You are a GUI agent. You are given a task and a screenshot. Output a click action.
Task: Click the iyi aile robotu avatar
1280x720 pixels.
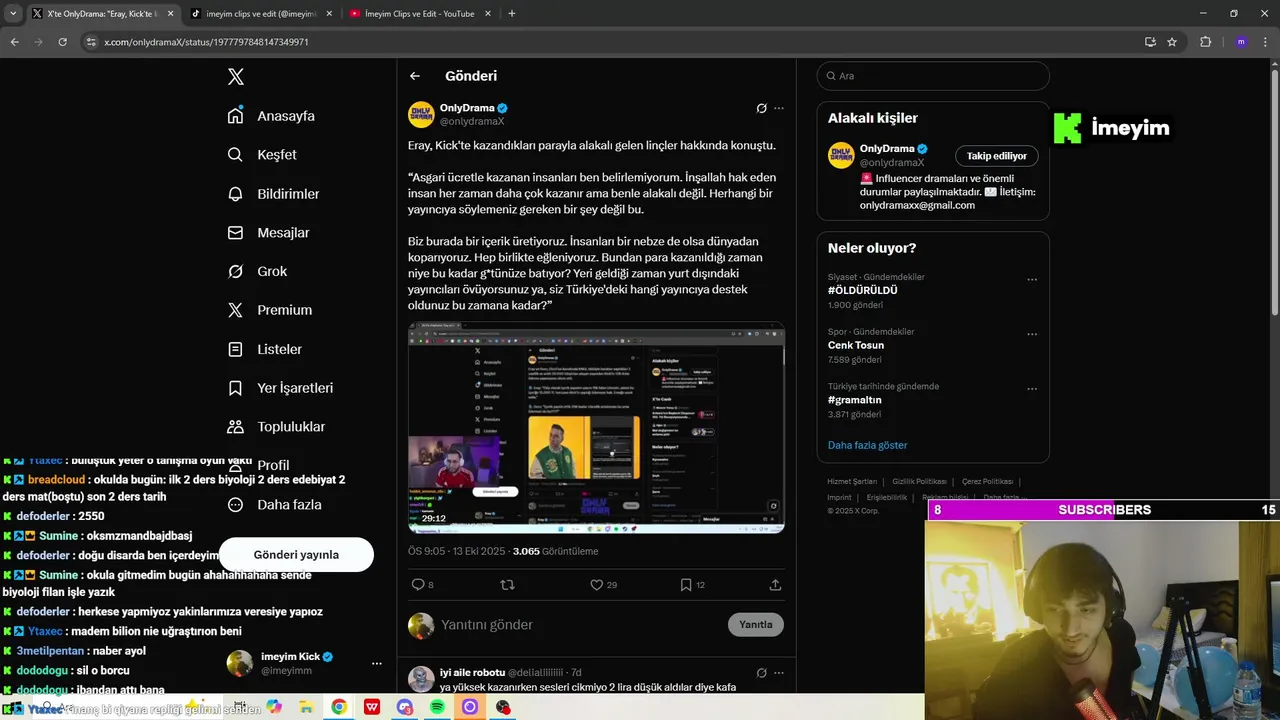click(421, 679)
